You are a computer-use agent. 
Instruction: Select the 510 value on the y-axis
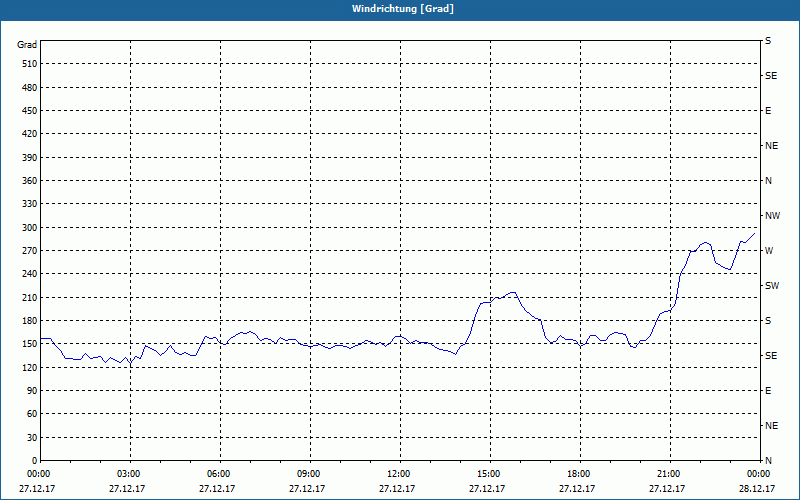coord(30,64)
